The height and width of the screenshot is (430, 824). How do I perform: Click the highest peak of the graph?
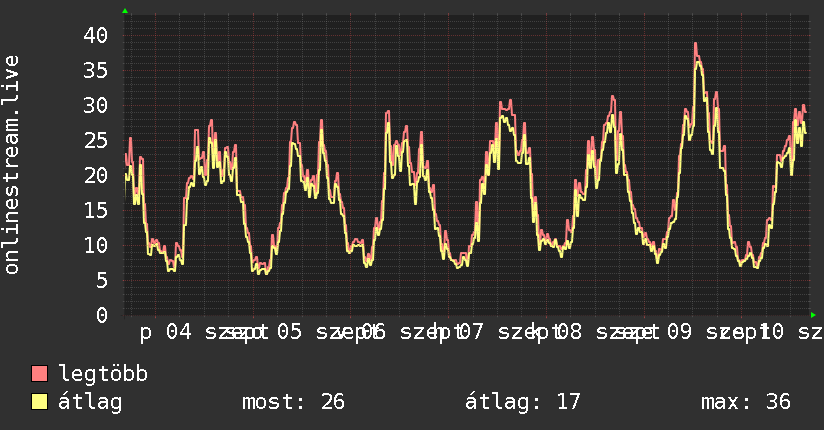click(695, 44)
